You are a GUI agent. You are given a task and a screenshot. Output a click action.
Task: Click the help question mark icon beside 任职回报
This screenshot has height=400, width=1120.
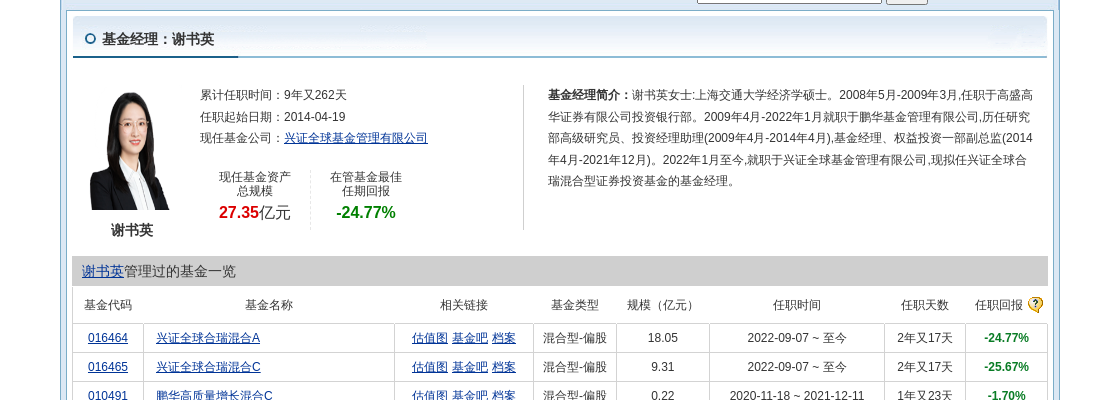point(1035,305)
